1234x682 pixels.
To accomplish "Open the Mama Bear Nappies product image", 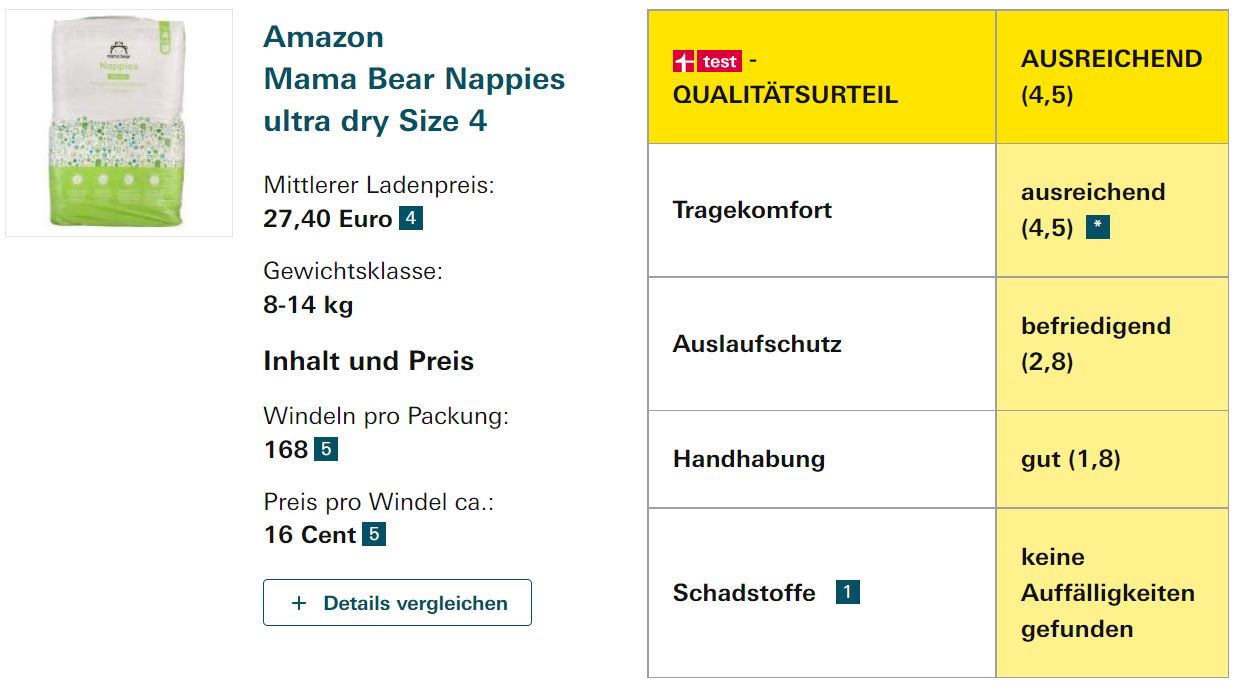I will [x=119, y=123].
